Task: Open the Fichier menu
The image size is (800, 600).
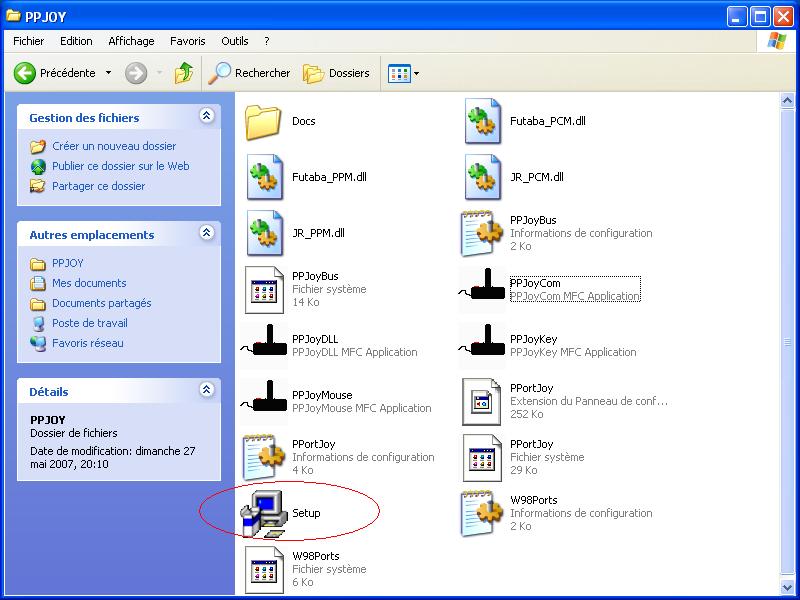Action: tap(29, 41)
